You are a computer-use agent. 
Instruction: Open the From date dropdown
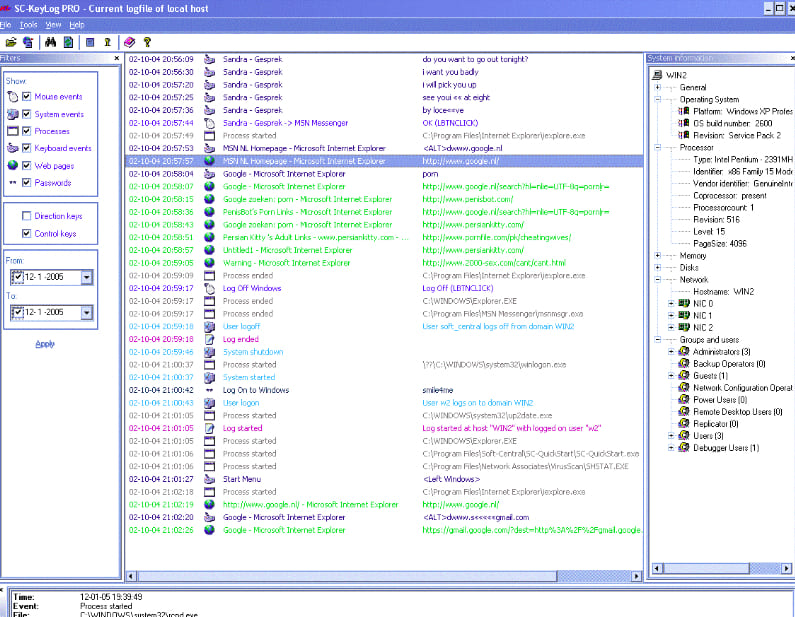click(x=87, y=276)
